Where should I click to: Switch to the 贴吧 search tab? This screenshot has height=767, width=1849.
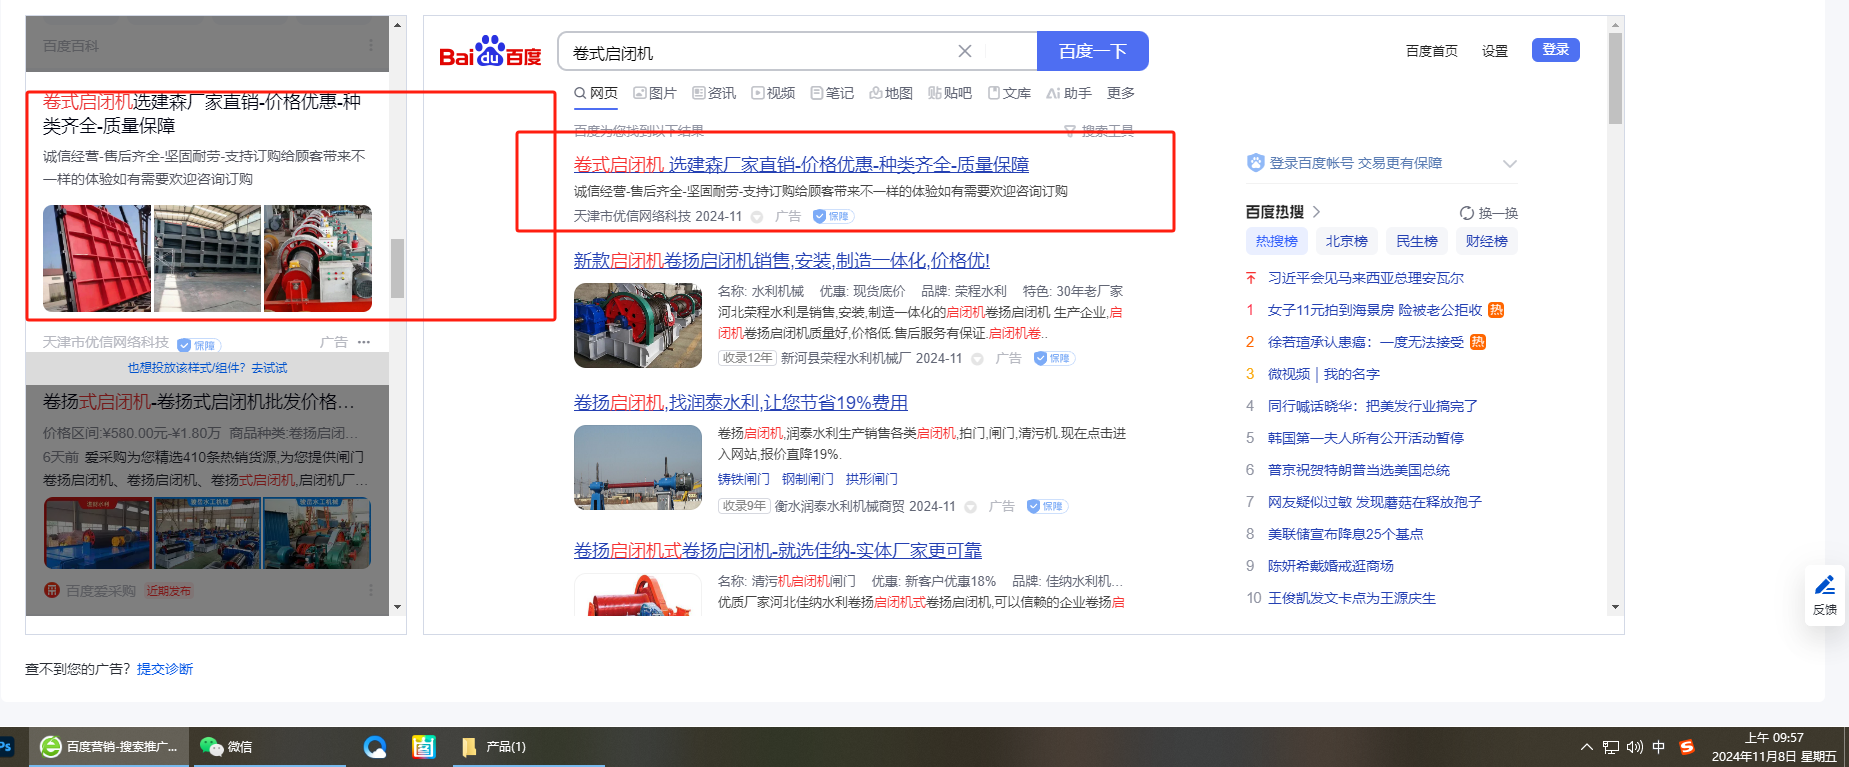coord(950,93)
